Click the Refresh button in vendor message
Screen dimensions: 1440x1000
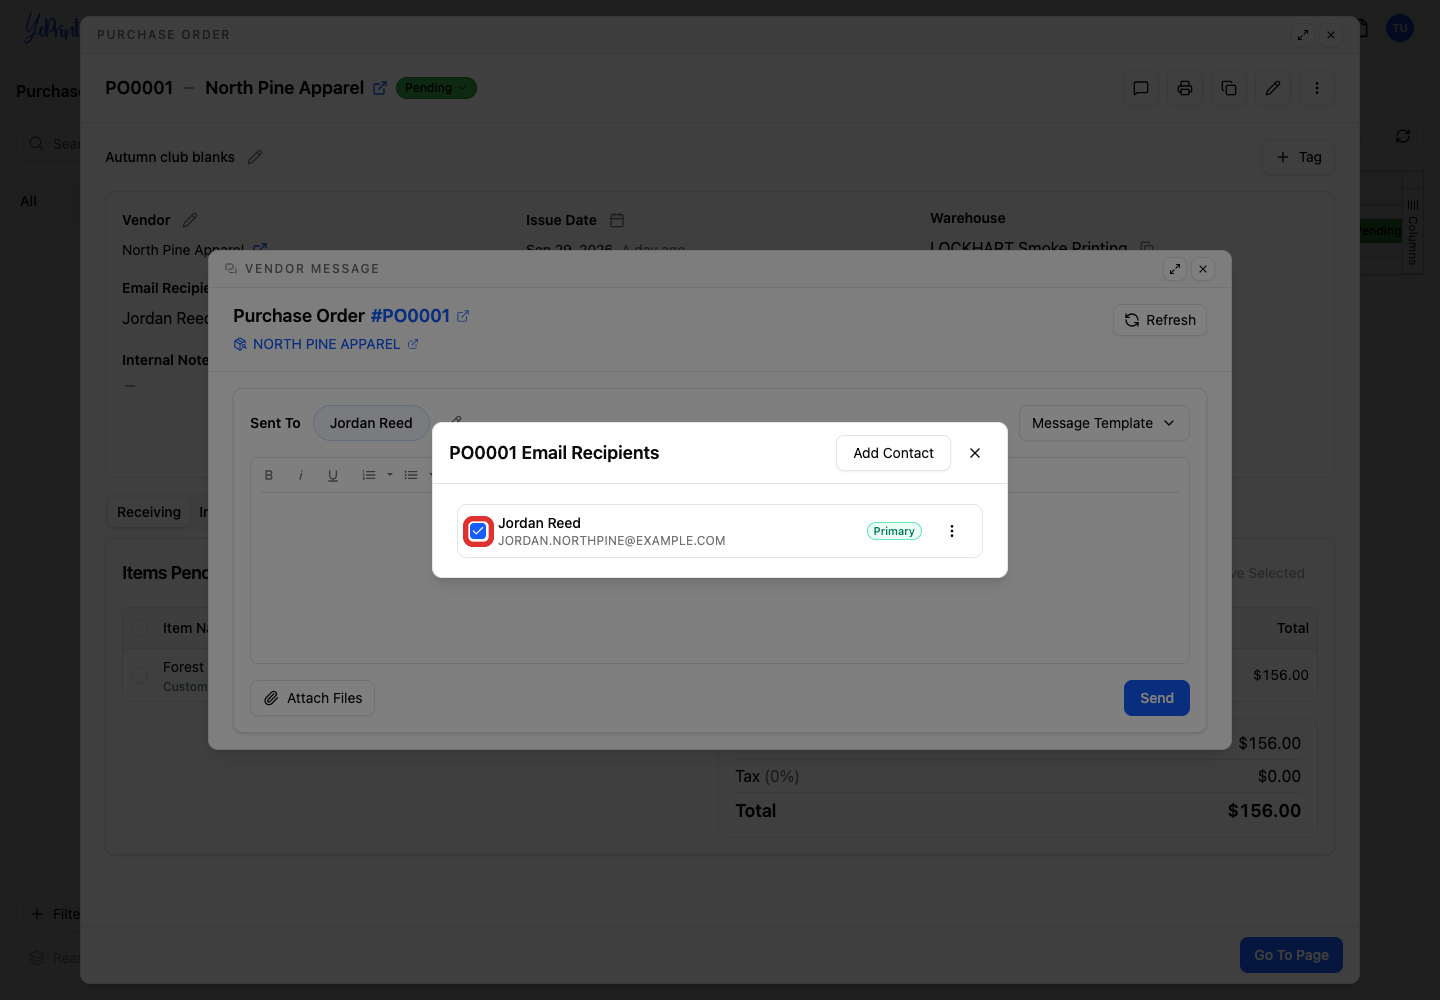(1160, 320)
